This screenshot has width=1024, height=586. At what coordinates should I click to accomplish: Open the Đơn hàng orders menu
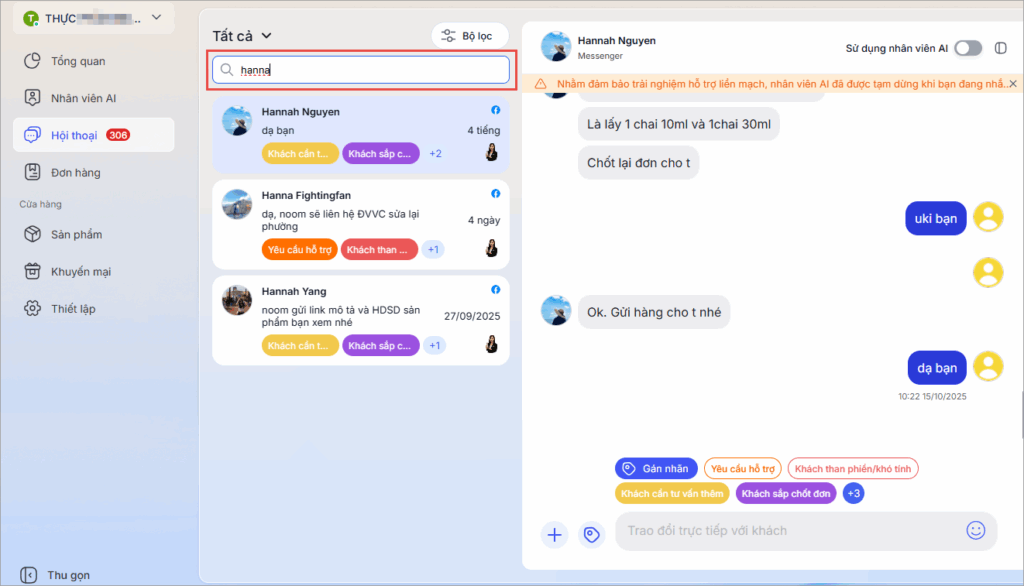(76, 172)
